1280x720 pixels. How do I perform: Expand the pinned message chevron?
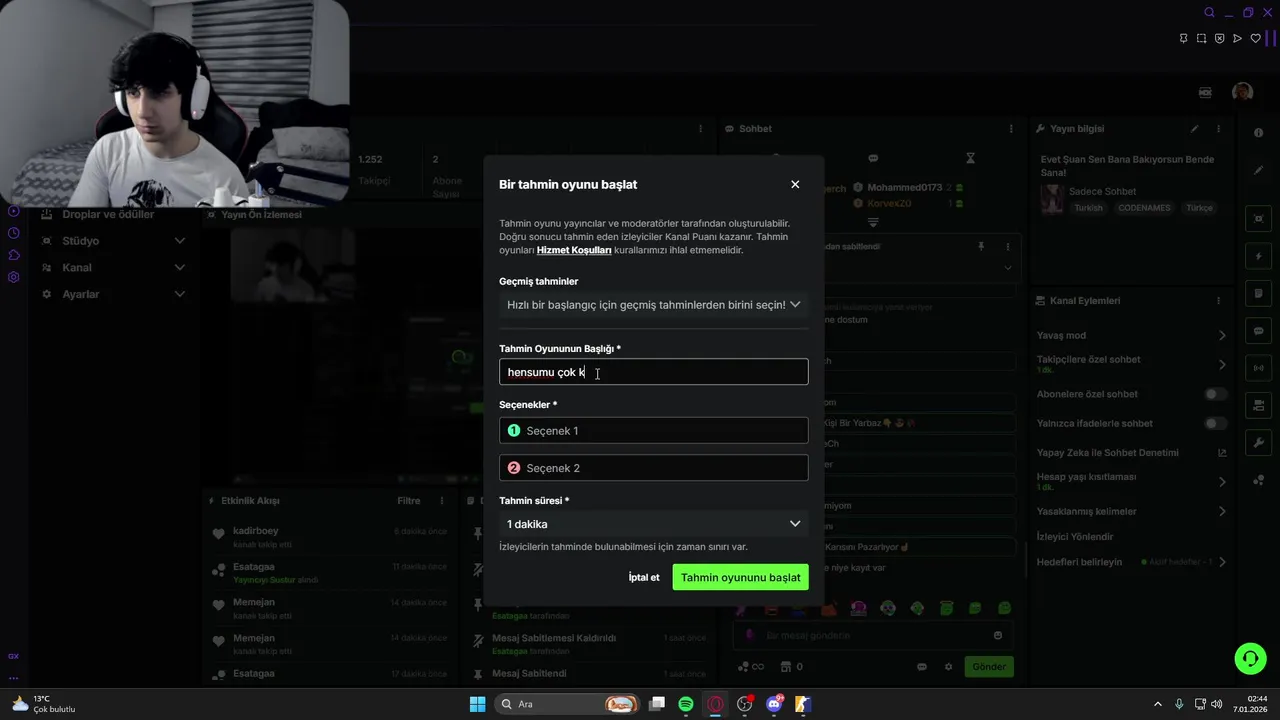[1007, 268]
